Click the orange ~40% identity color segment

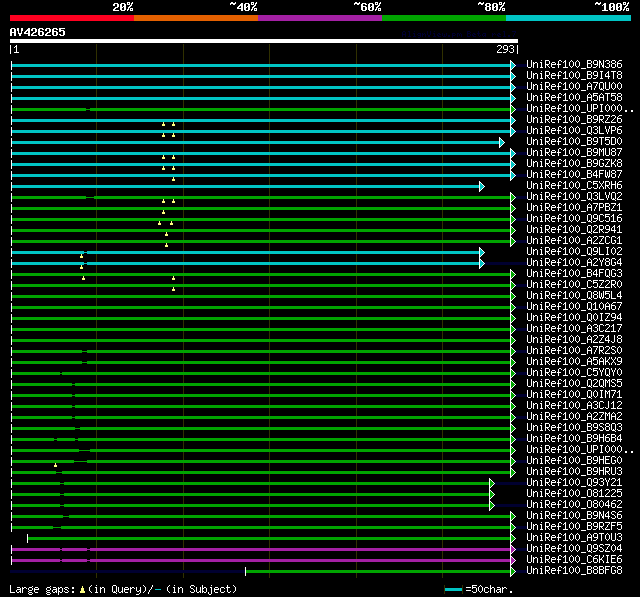tap(196, 18)
